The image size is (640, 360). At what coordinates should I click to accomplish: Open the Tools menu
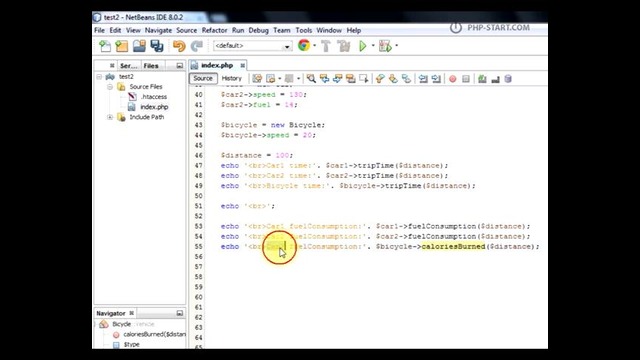304,30
